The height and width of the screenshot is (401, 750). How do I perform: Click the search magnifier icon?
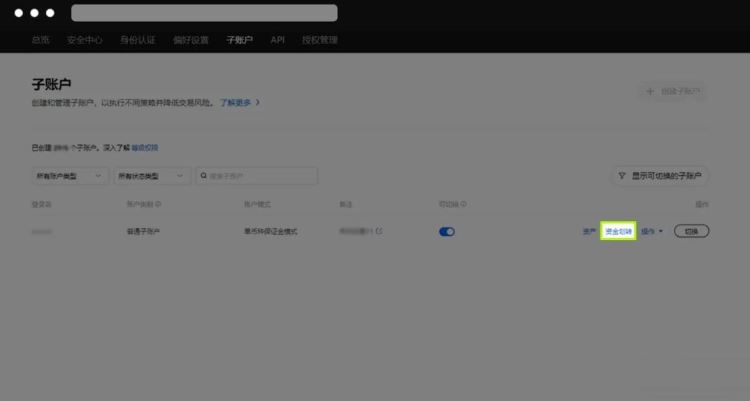coord(205,176)
